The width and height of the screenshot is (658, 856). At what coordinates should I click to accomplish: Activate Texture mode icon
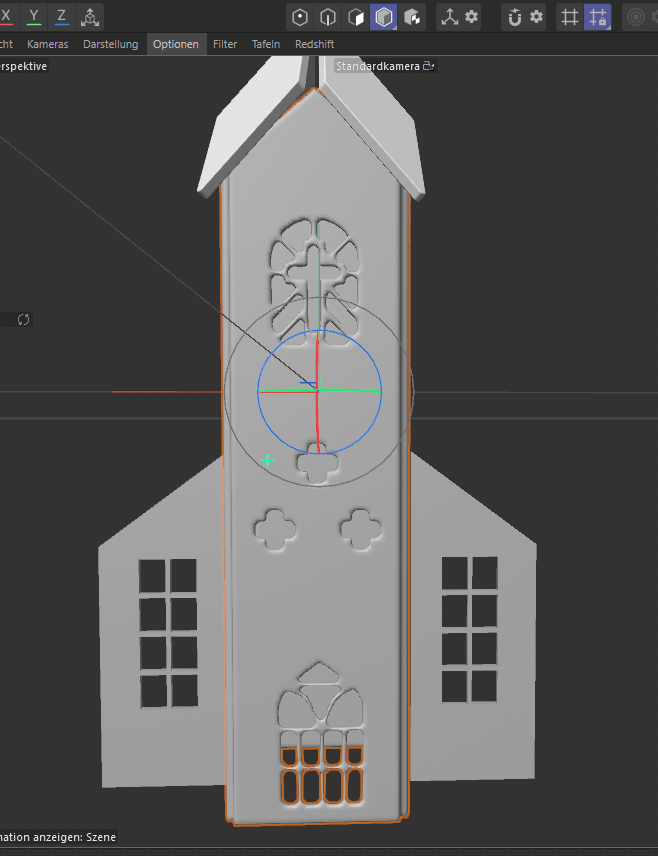pyautogui.click(x=412, y=17)
